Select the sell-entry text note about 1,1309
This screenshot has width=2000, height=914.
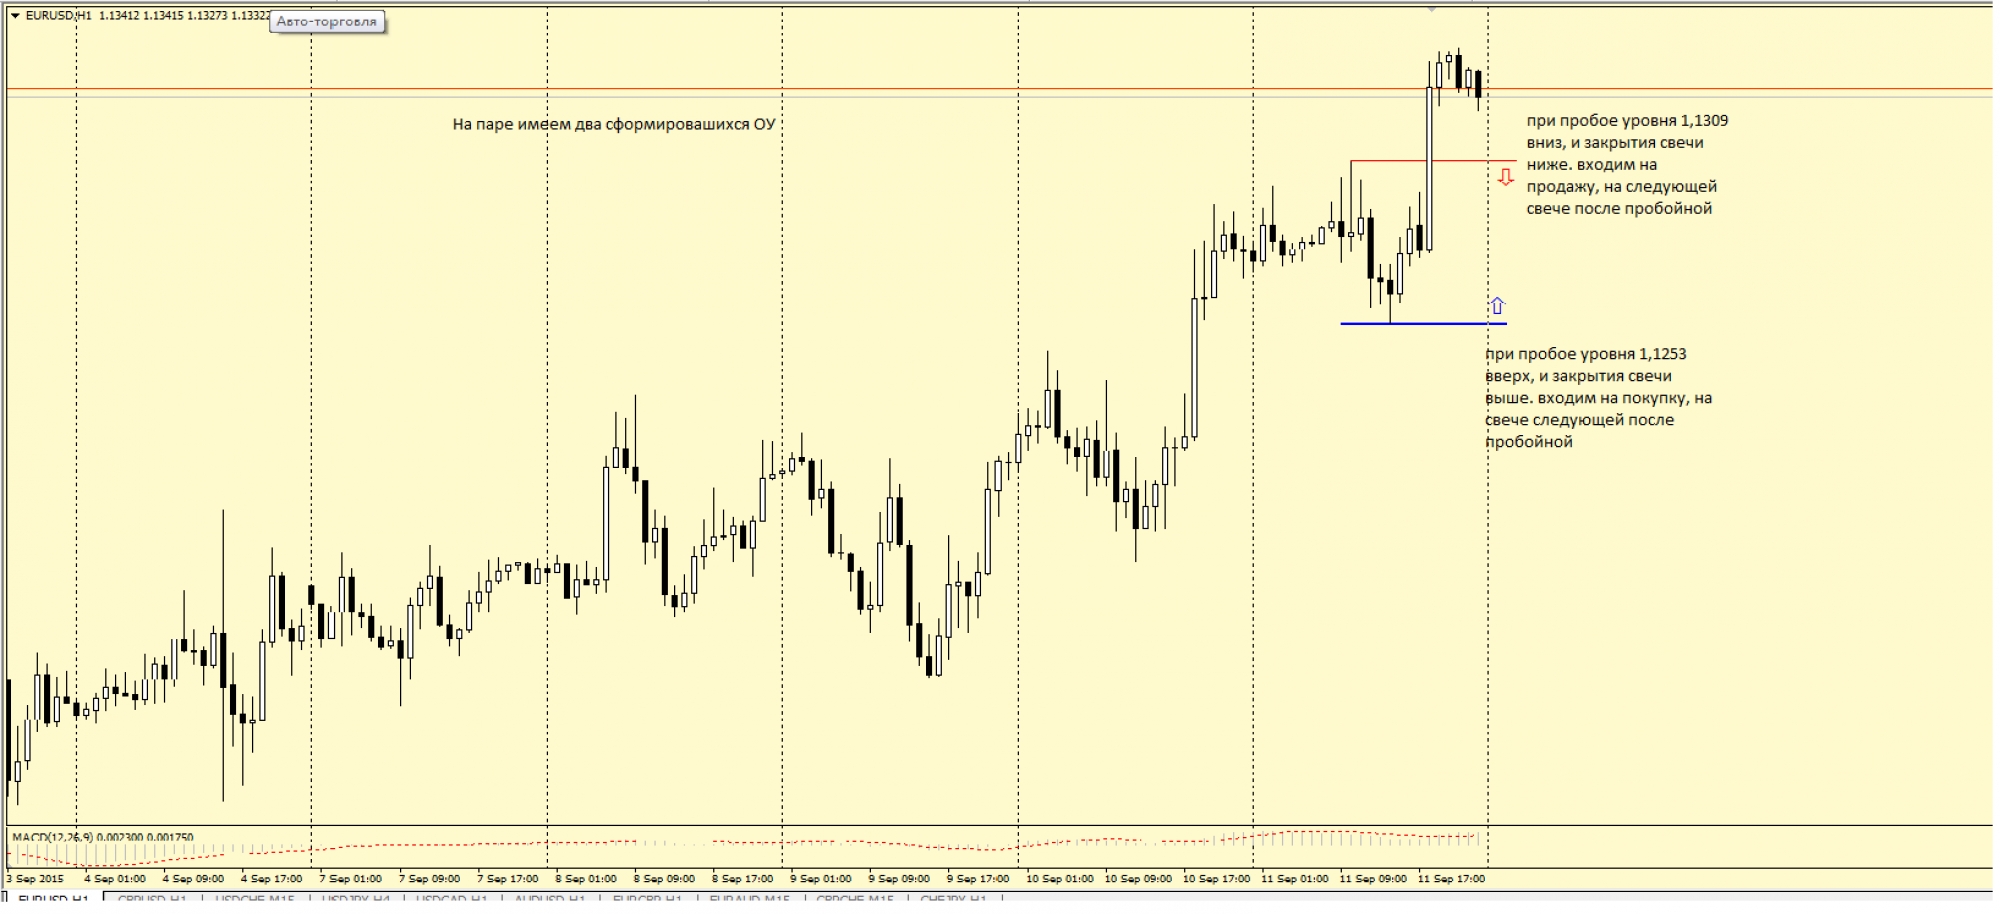click(x=1626, y=165)
